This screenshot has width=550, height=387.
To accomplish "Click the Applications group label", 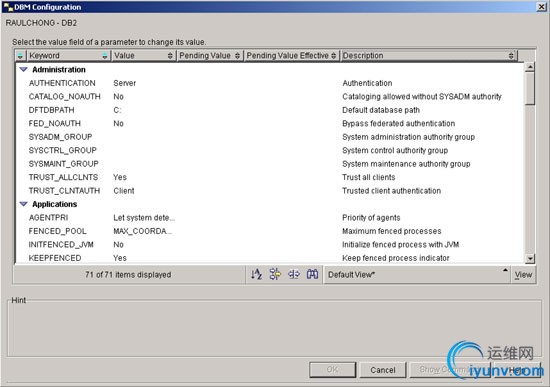I will 55,204.
